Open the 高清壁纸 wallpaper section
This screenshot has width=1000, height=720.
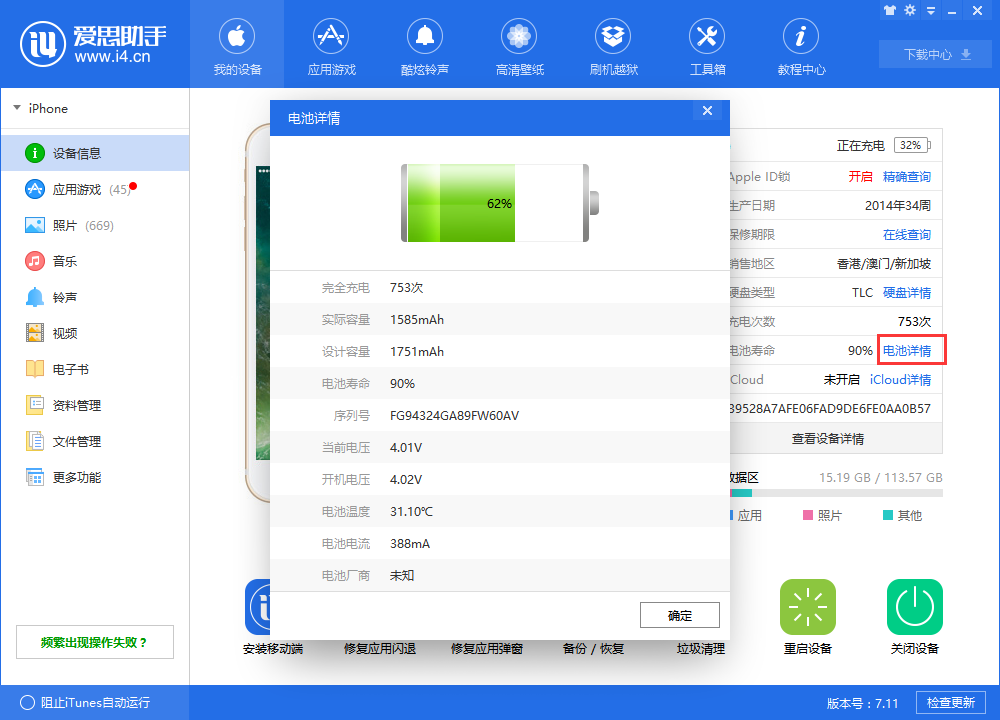coord(519,45)
